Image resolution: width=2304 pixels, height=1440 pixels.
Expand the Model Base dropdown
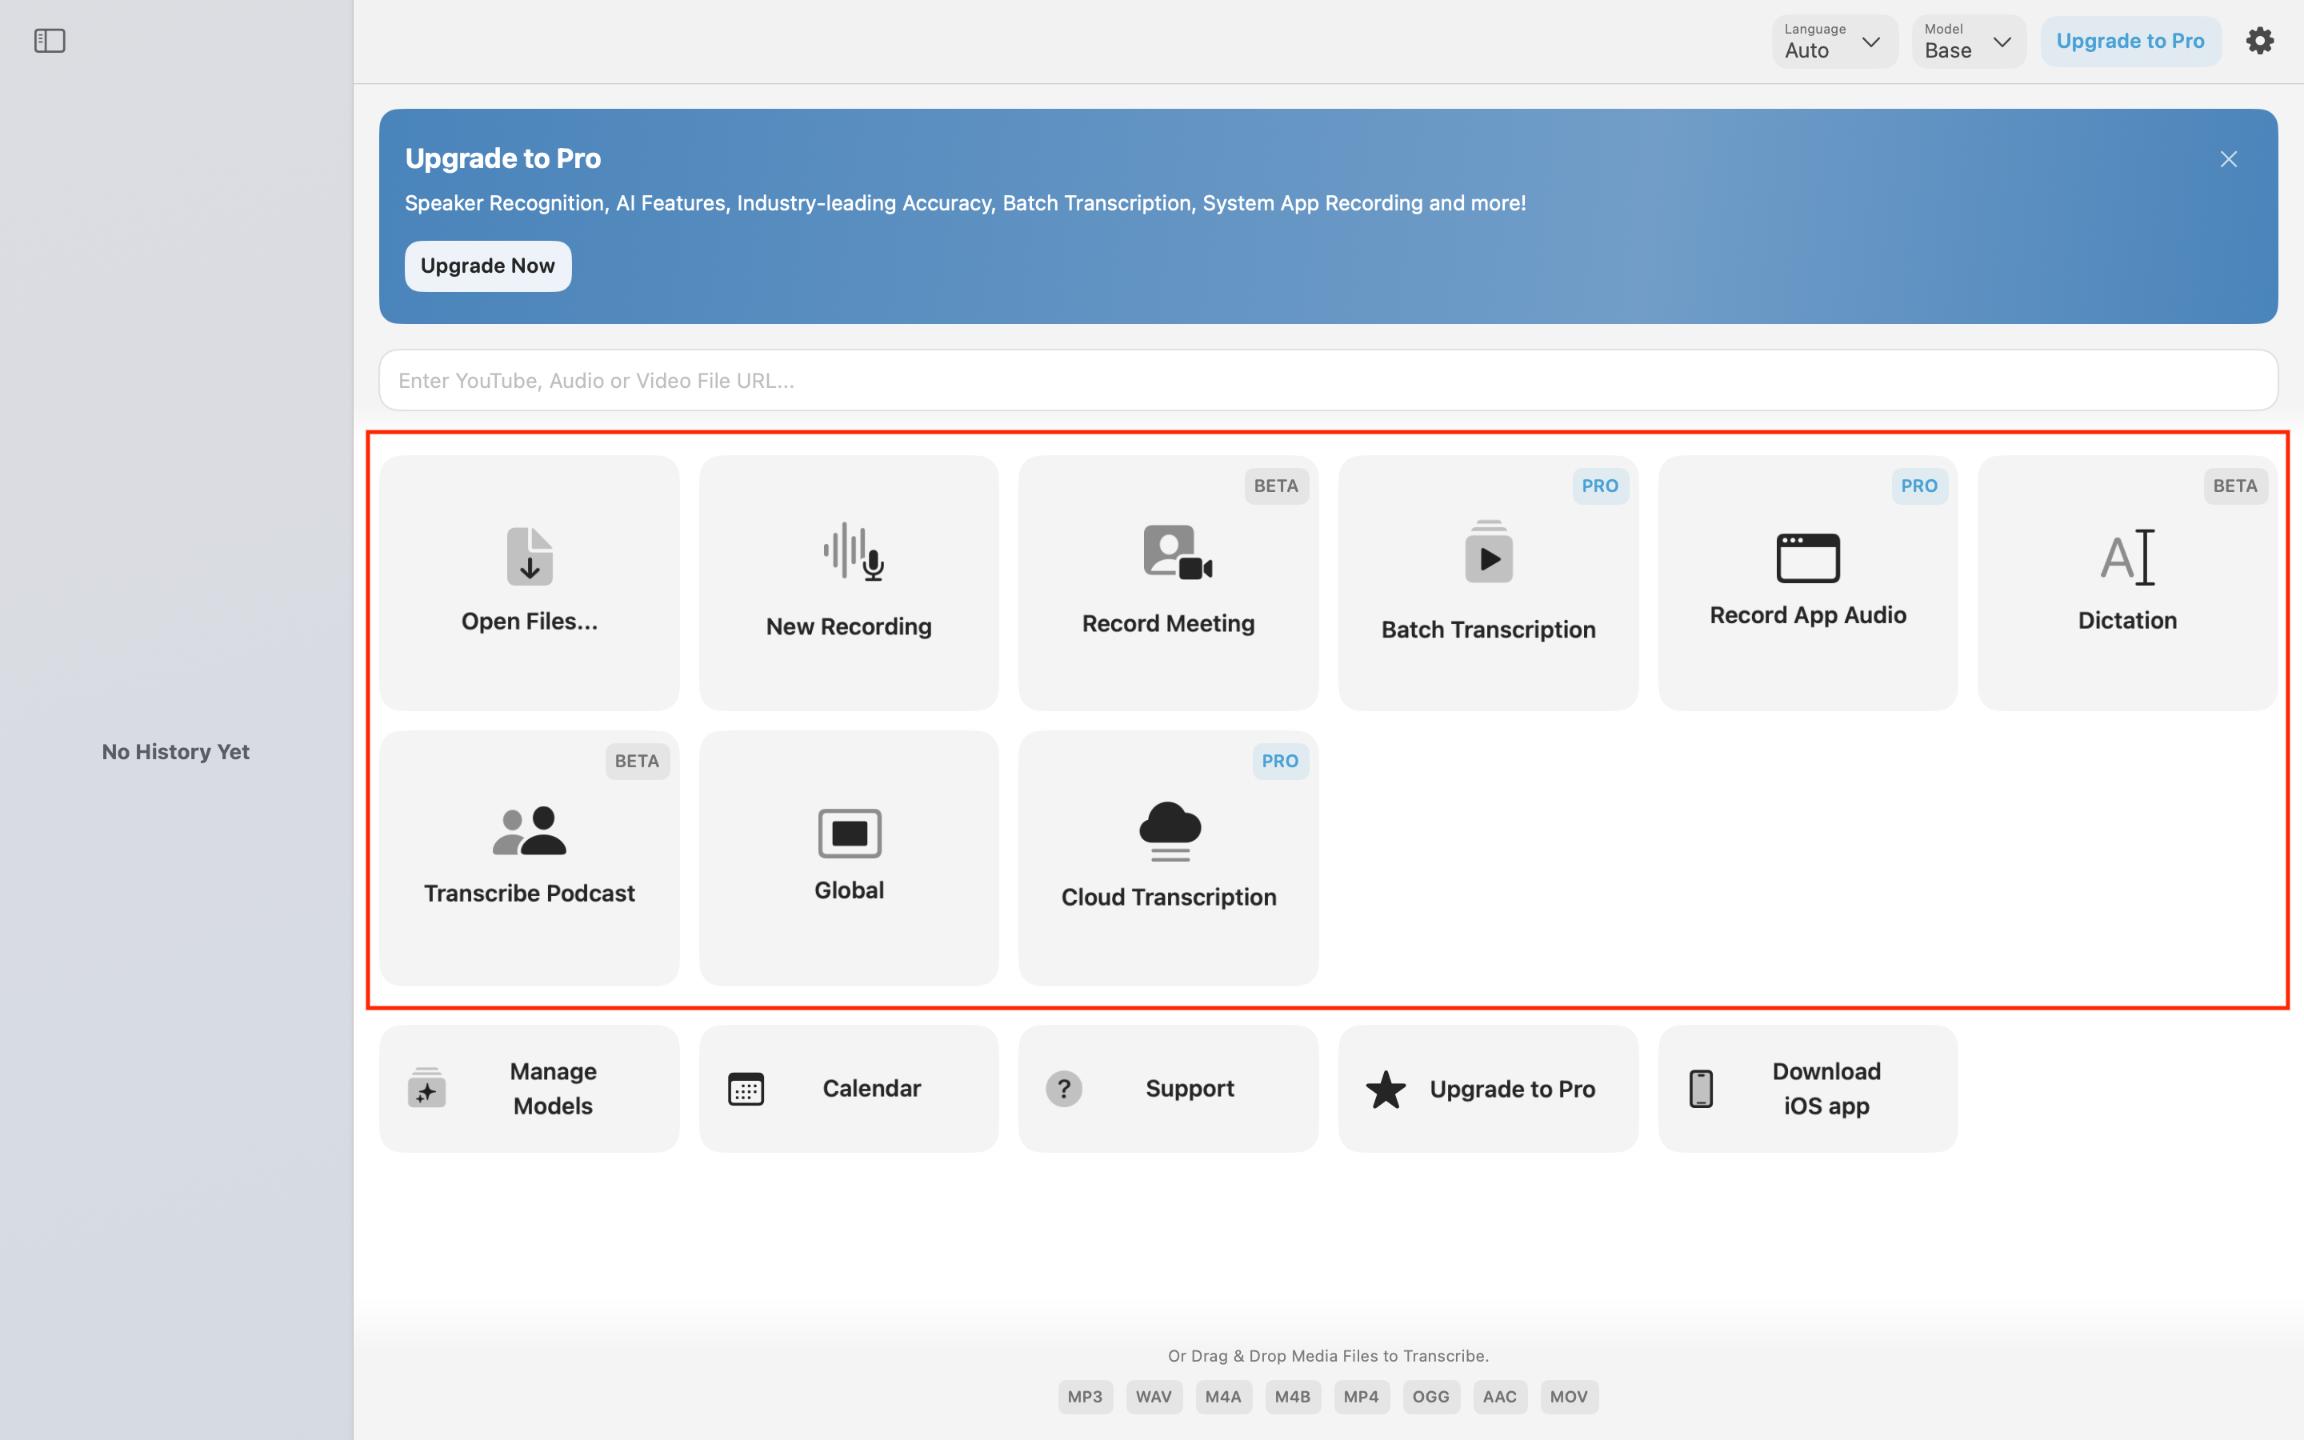tap(1968, 41)
